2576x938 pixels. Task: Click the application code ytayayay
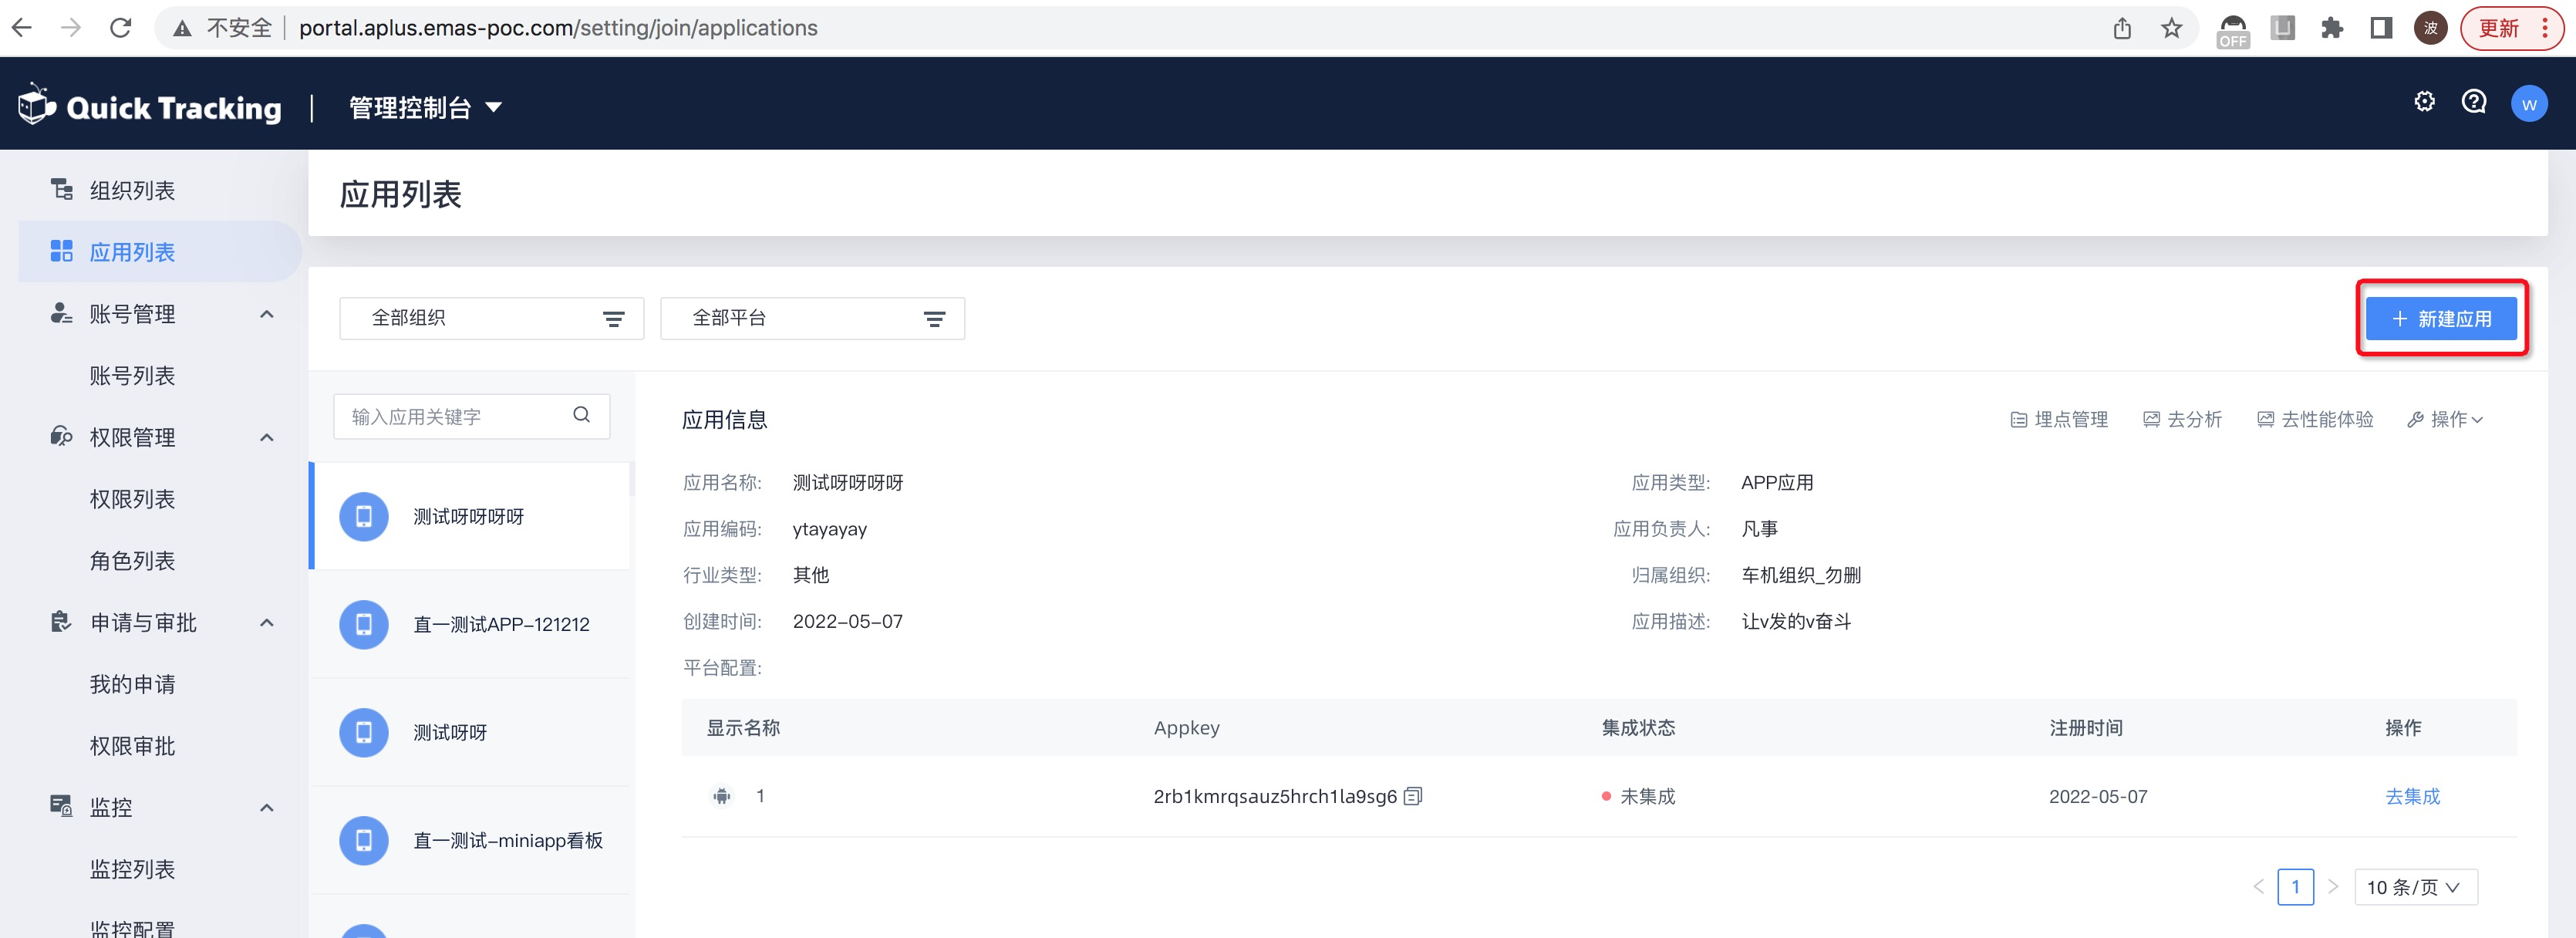(829, 529)
